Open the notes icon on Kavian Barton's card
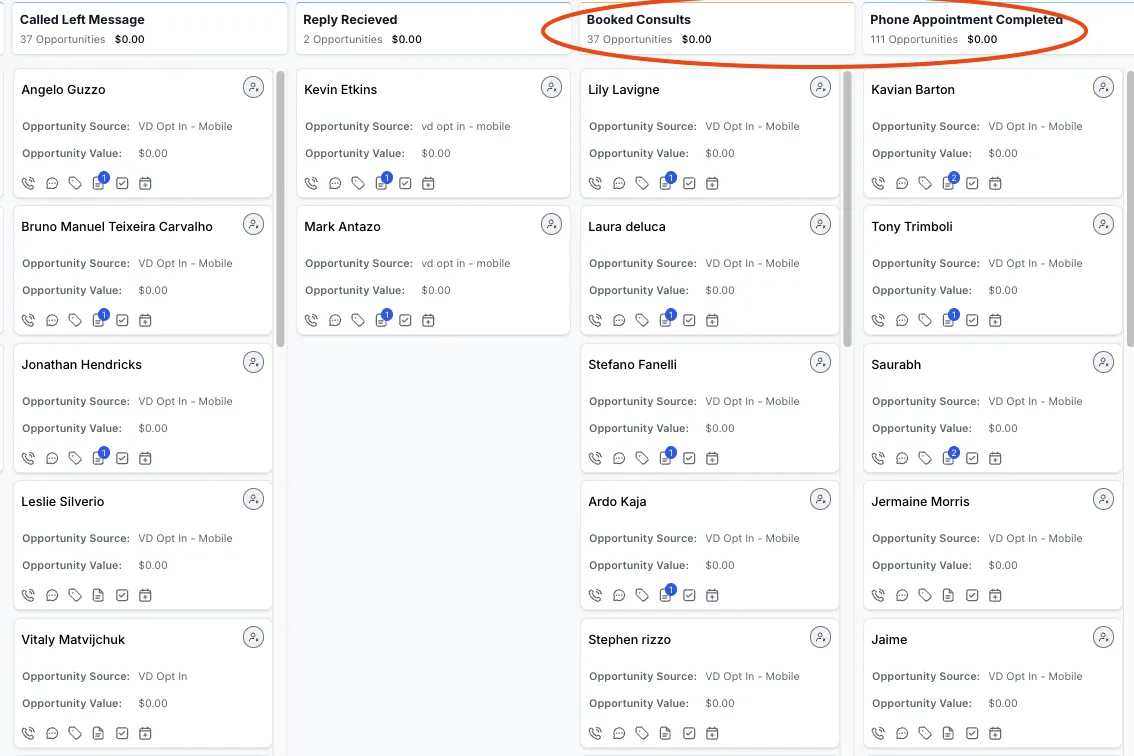 pos(949,183)
